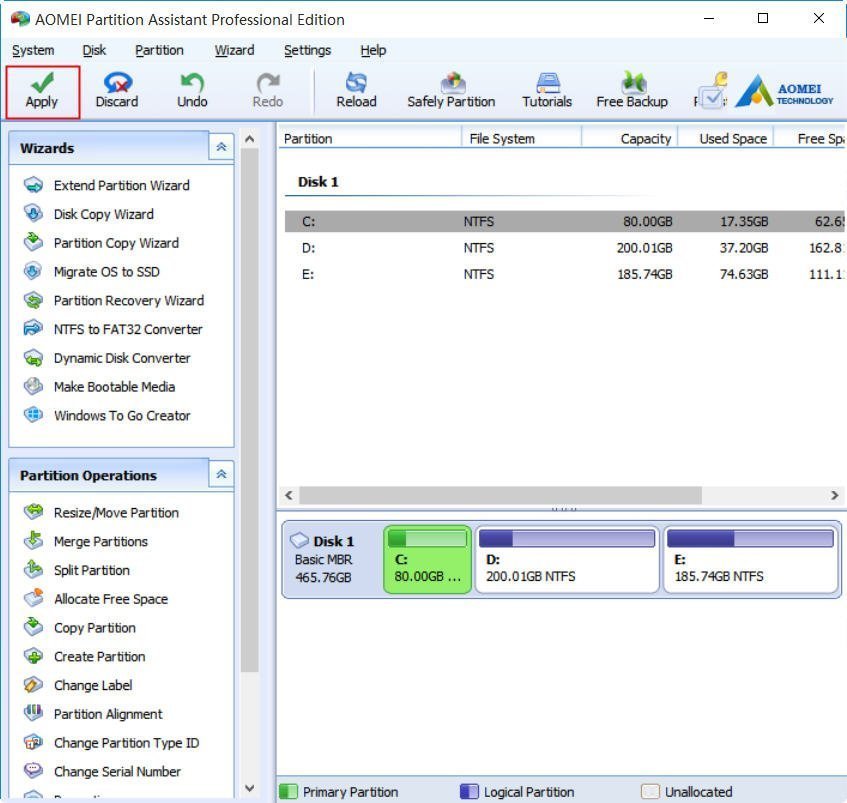Open Partition Recovery Wizard
847x803 pixels.
pos(114,300)
